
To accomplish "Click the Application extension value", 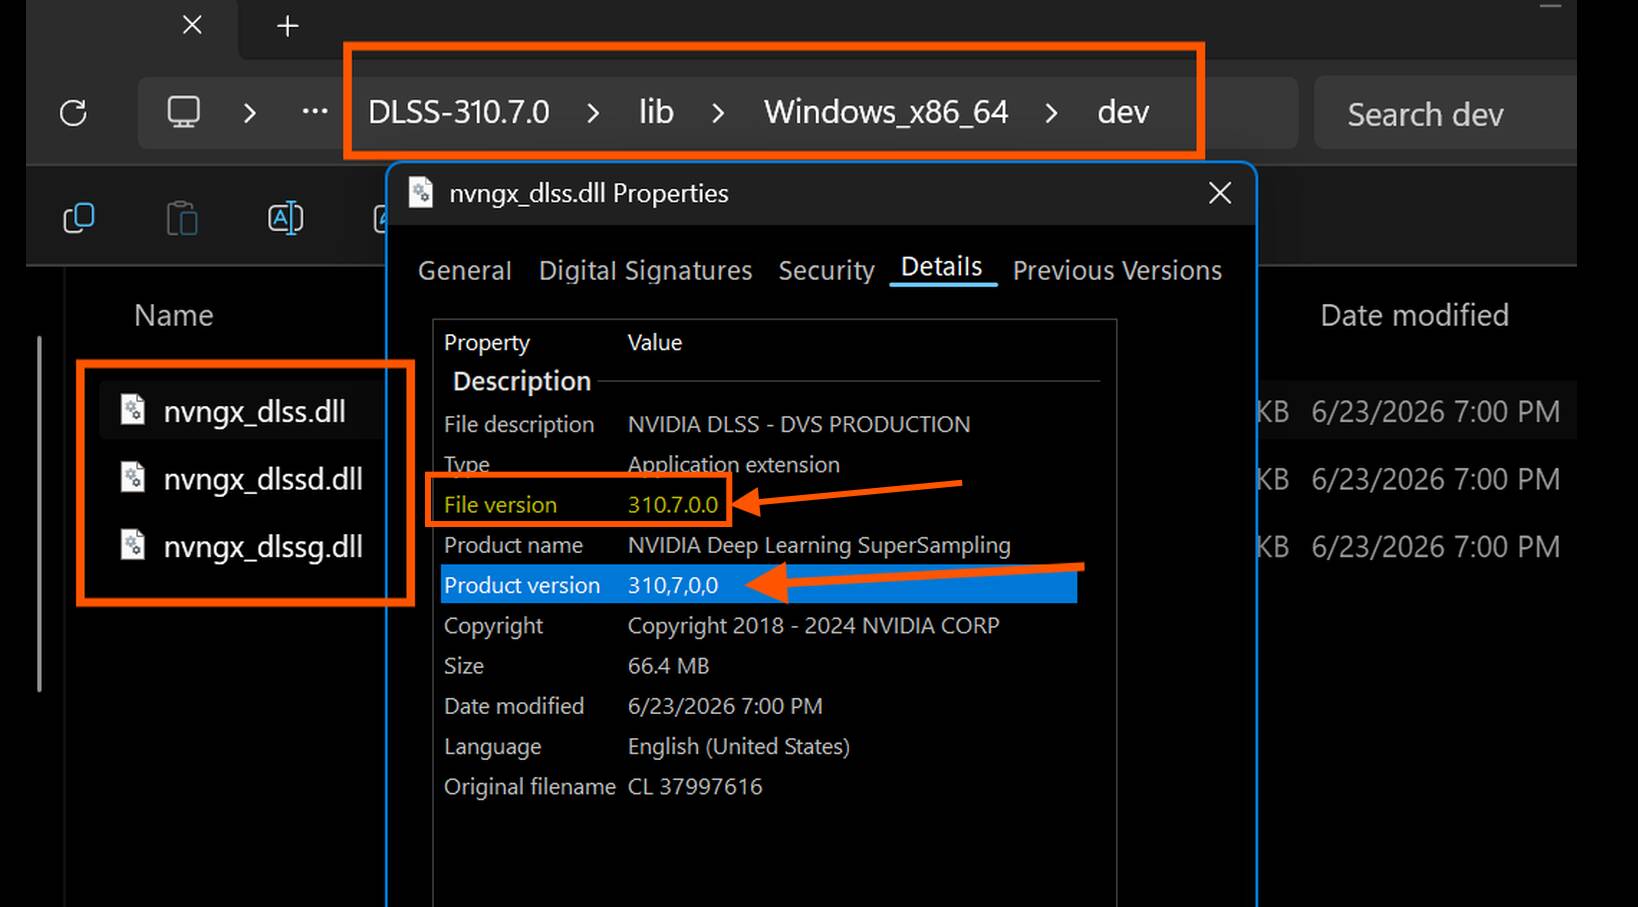I will [x=734, y=464].
